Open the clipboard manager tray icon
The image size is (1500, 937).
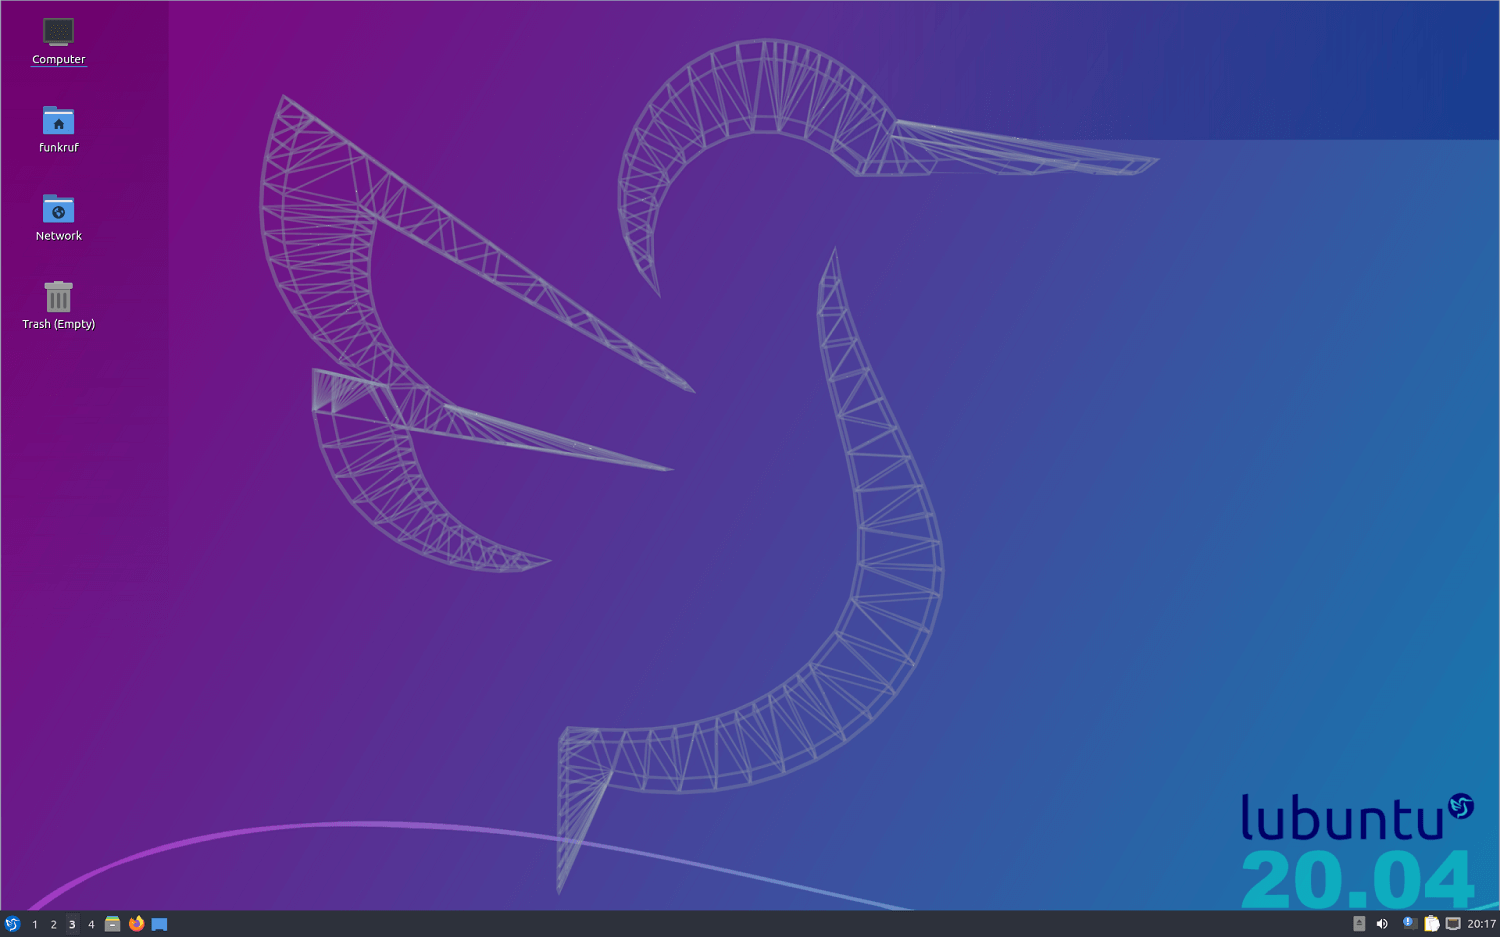tap(1432, 924)
